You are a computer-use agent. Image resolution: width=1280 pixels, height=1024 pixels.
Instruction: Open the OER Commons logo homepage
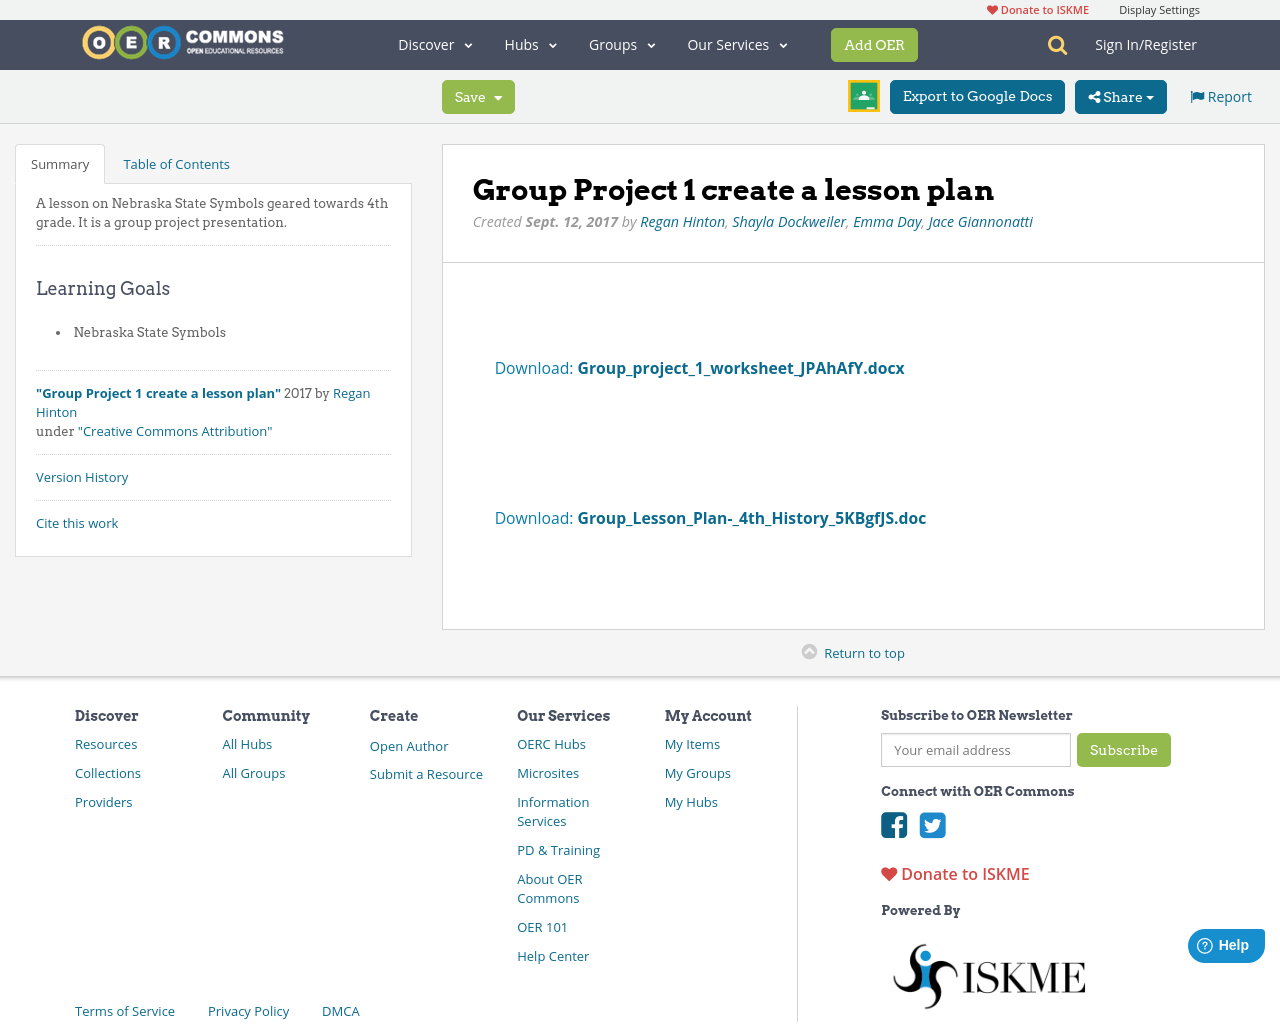click(183, 43)
